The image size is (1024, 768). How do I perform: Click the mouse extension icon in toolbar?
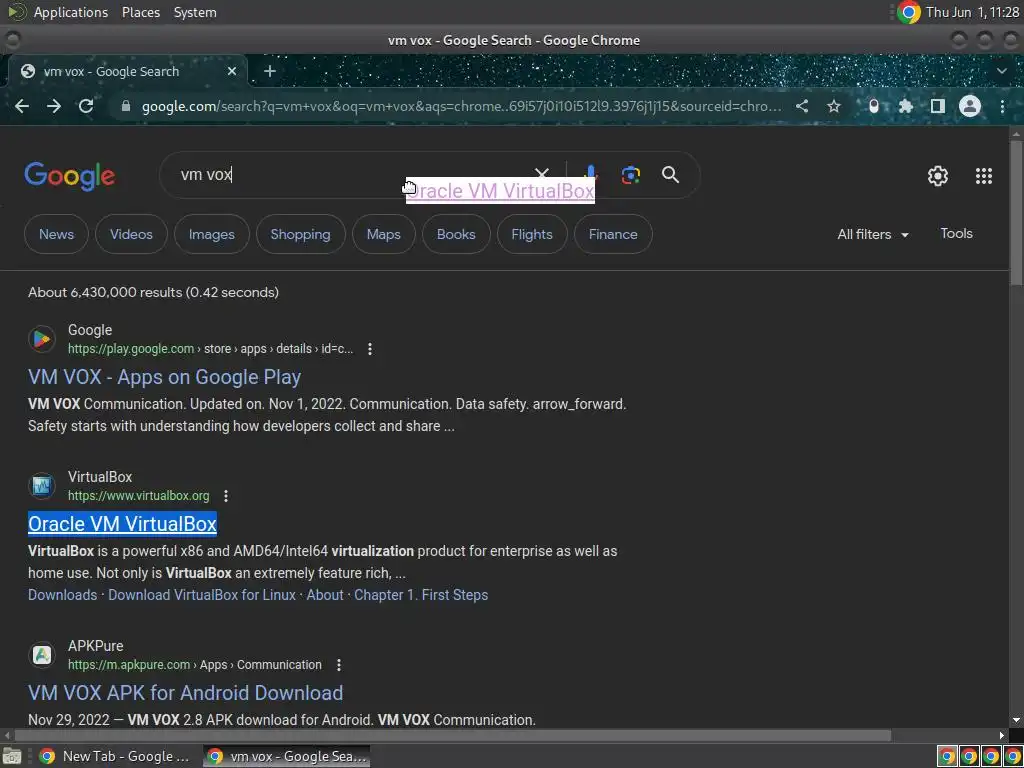874,106
